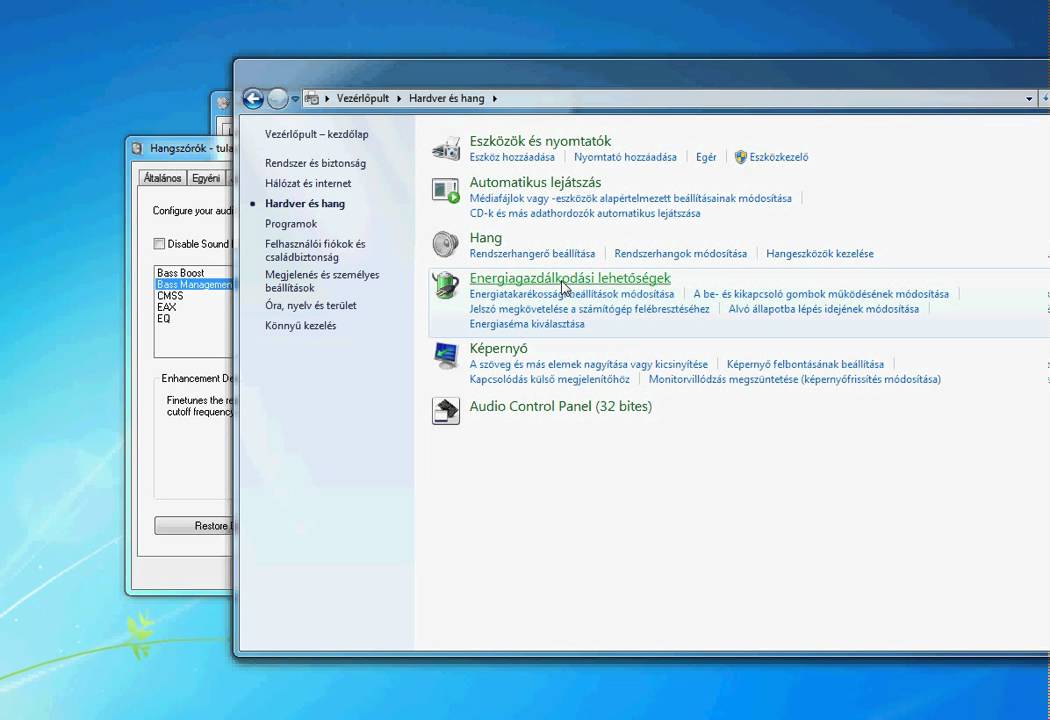Screen dimensions: 1050x720
Task: Open Audio Control Panel (32 bites)
Action: (x=560, y=407)
